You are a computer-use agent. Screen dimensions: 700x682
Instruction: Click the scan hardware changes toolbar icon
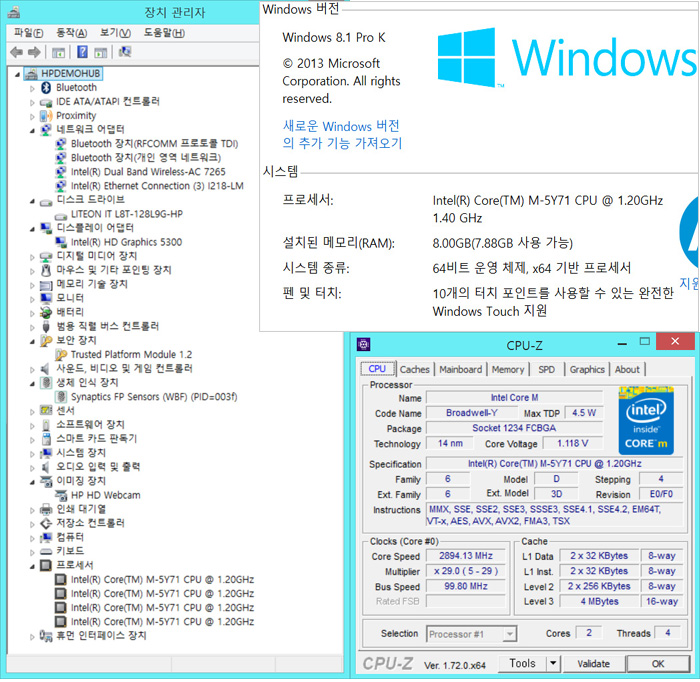point(125,52)
